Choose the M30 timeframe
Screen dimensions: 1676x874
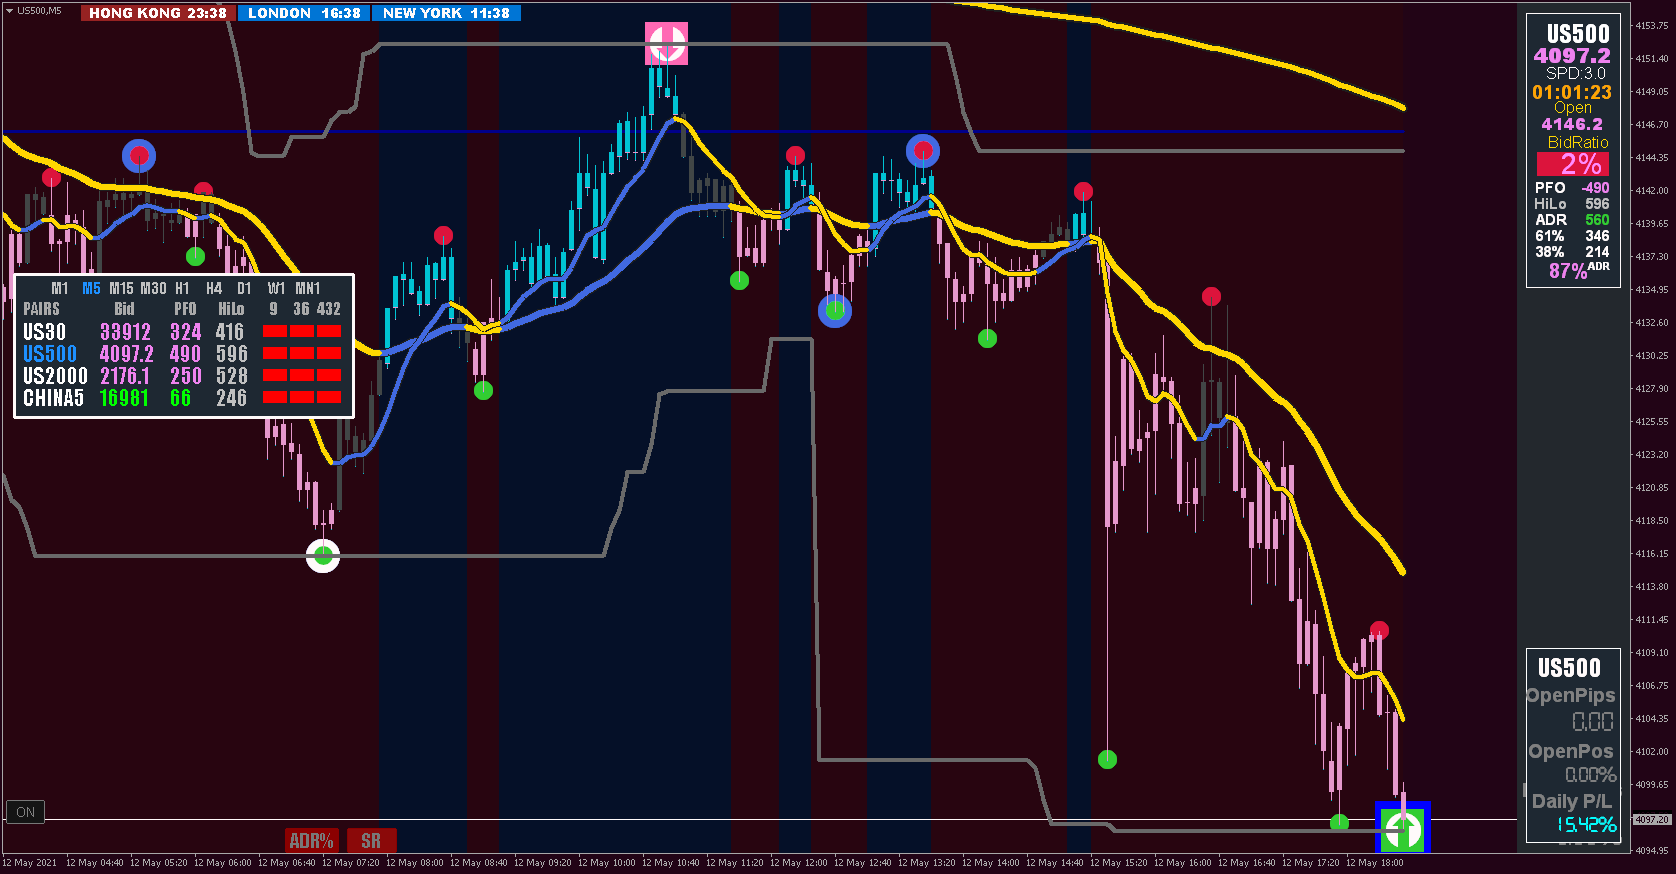pyautogui.click(x=153, y=288)
